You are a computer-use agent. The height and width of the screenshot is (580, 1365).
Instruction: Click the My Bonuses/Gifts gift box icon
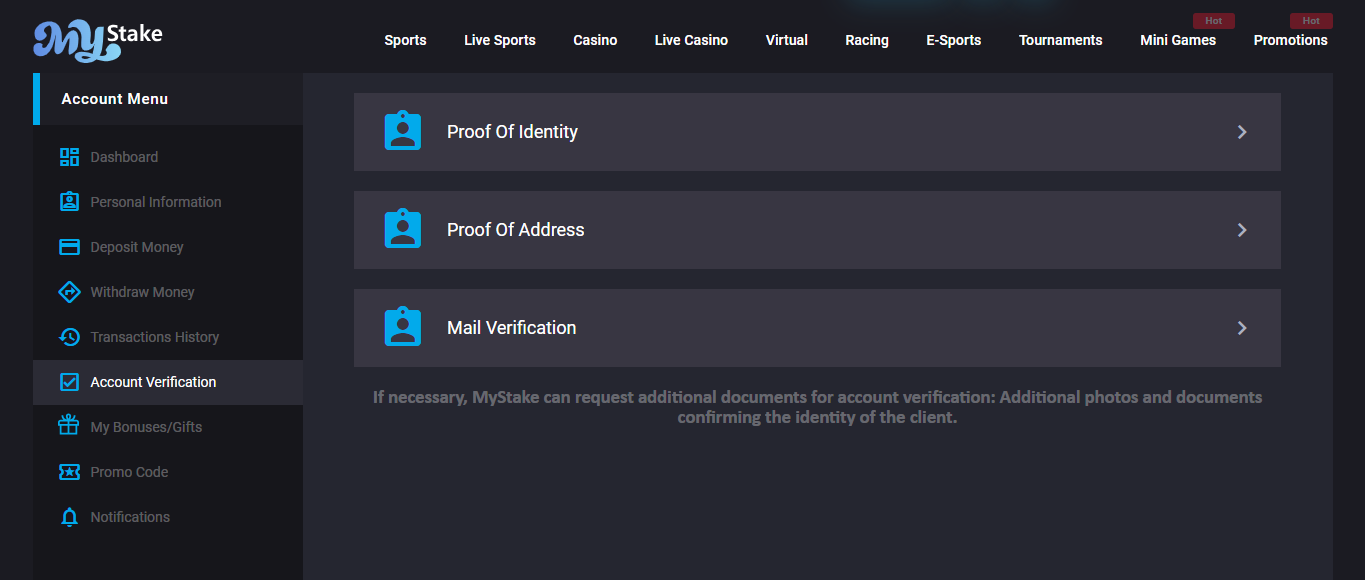pos(69,427)
